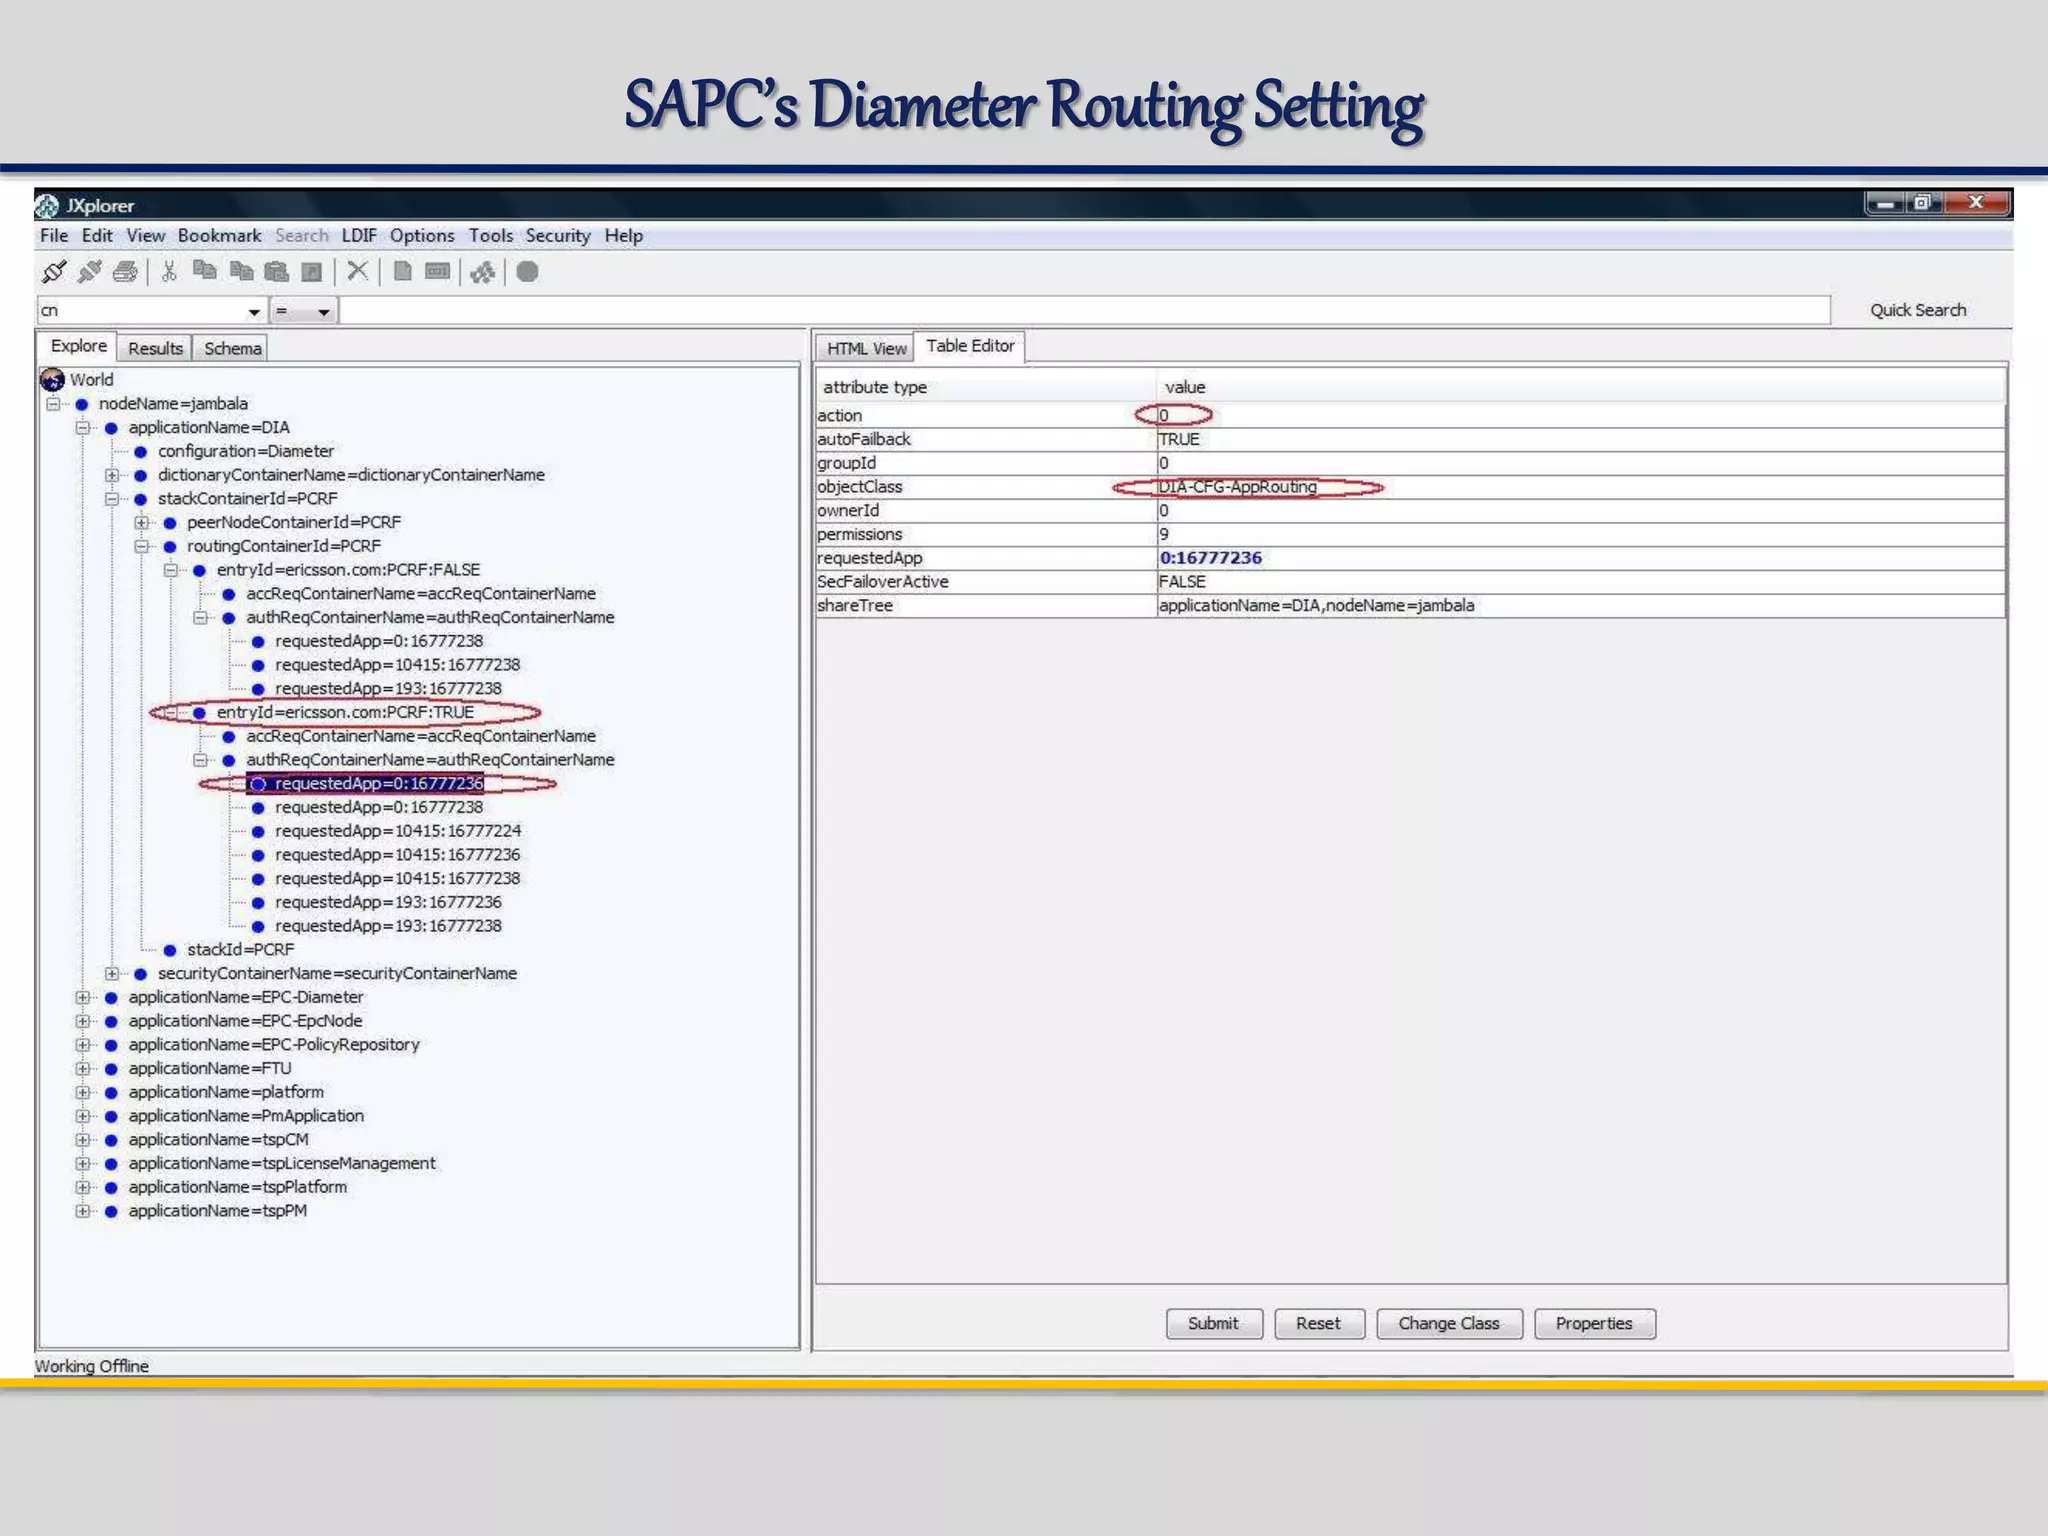The height and width of the screenshot is (1536, 2048).
Task: Collapse the nodeName=jambala tree node
Action: 54,404
